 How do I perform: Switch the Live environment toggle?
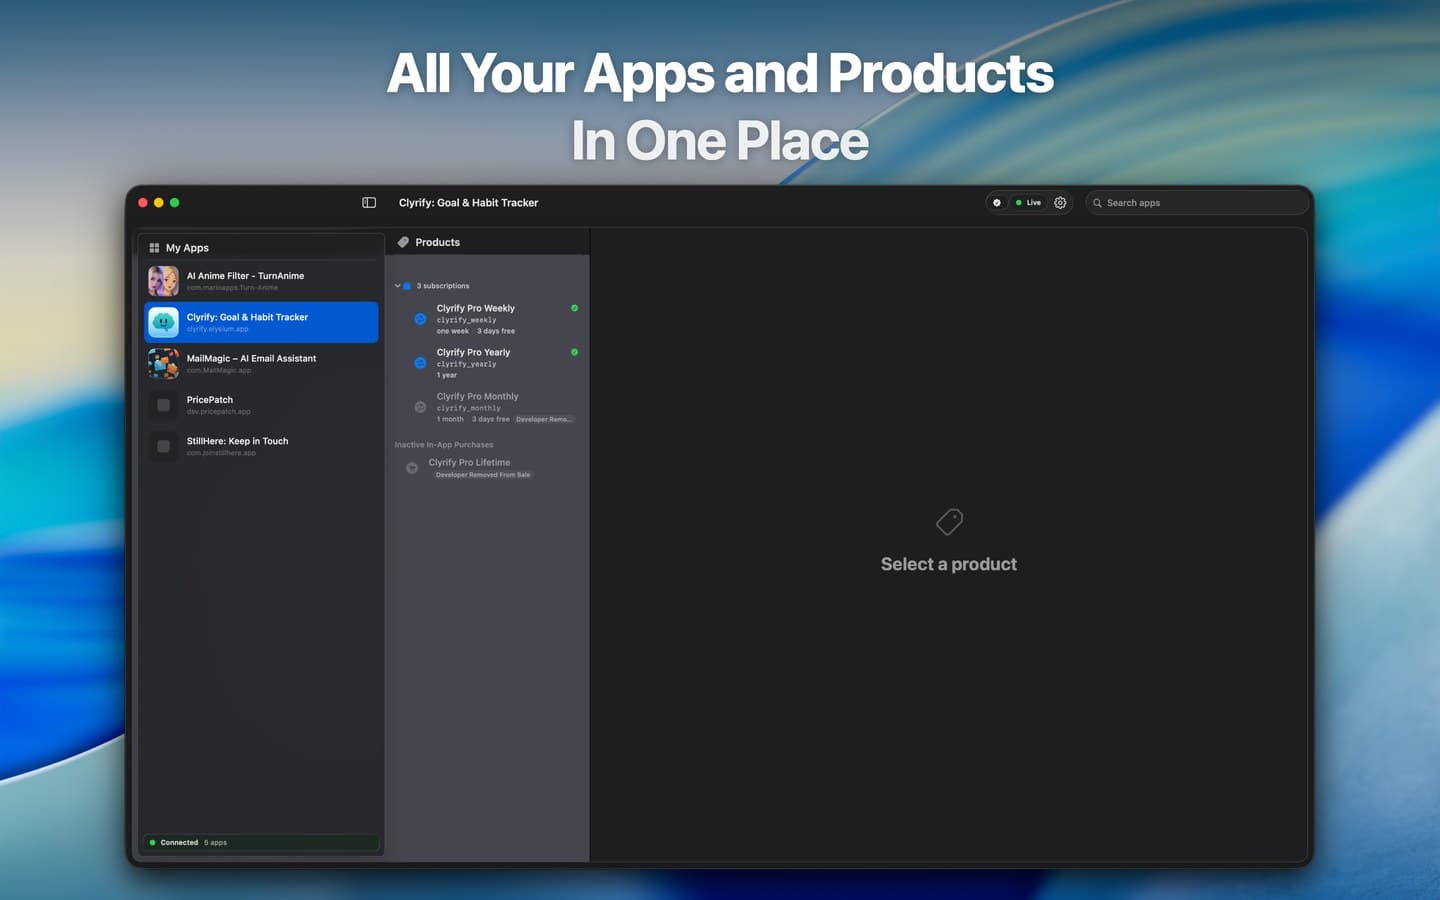pyautogui.click(x=1030, y=202)
